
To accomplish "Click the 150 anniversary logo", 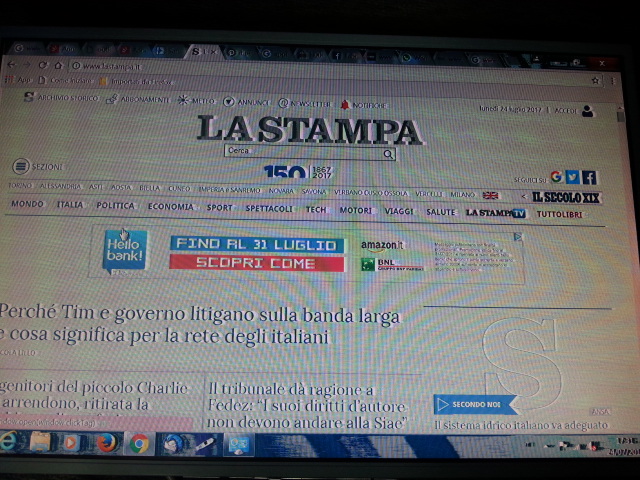I will pyautogui.click(x=298, y=171).
